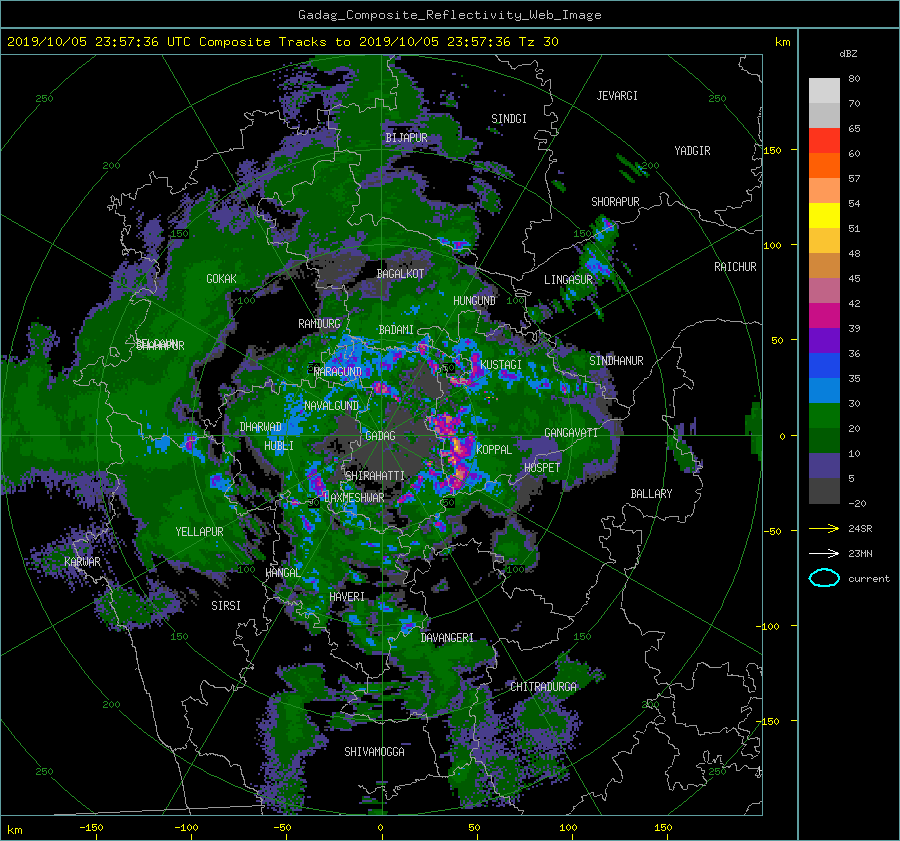Click the SIRSI city label
Viewport: 900px width, 841px height.
226,606
